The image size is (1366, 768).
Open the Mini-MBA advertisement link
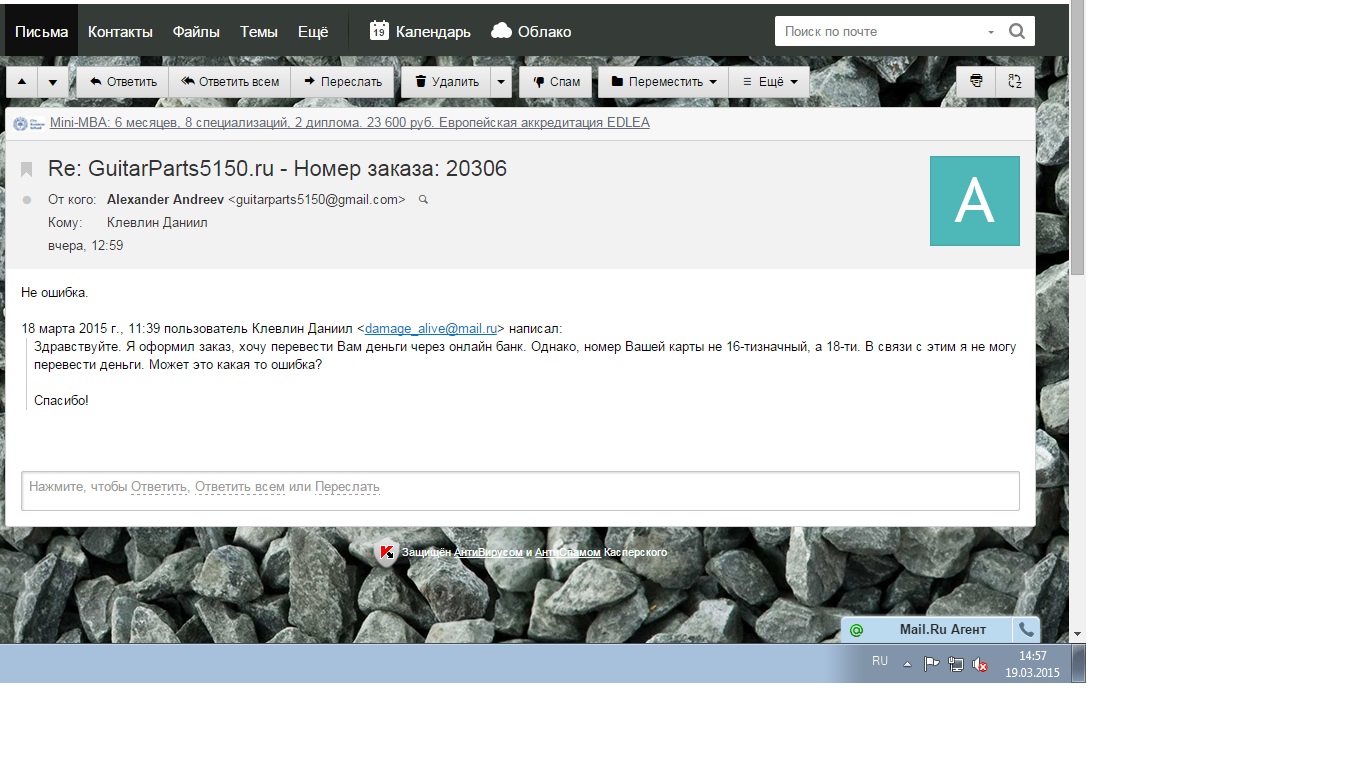[x=350, y=123]
